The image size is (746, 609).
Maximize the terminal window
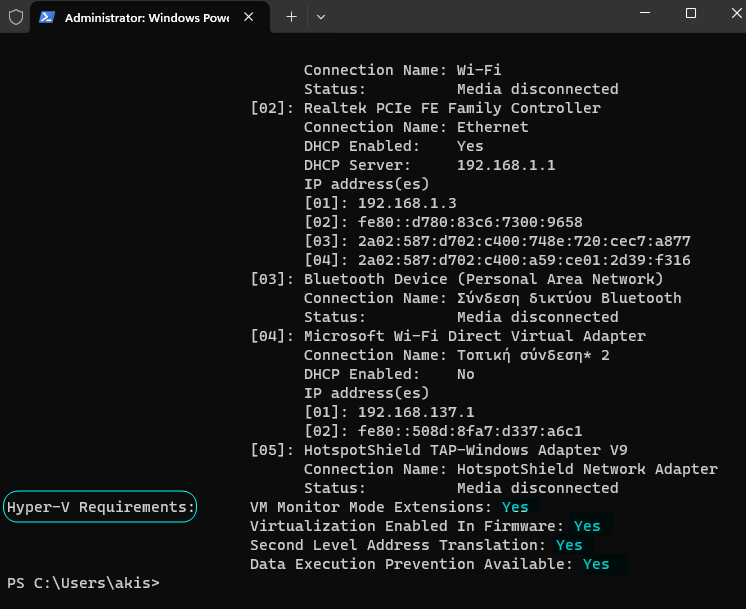[691, 13]
